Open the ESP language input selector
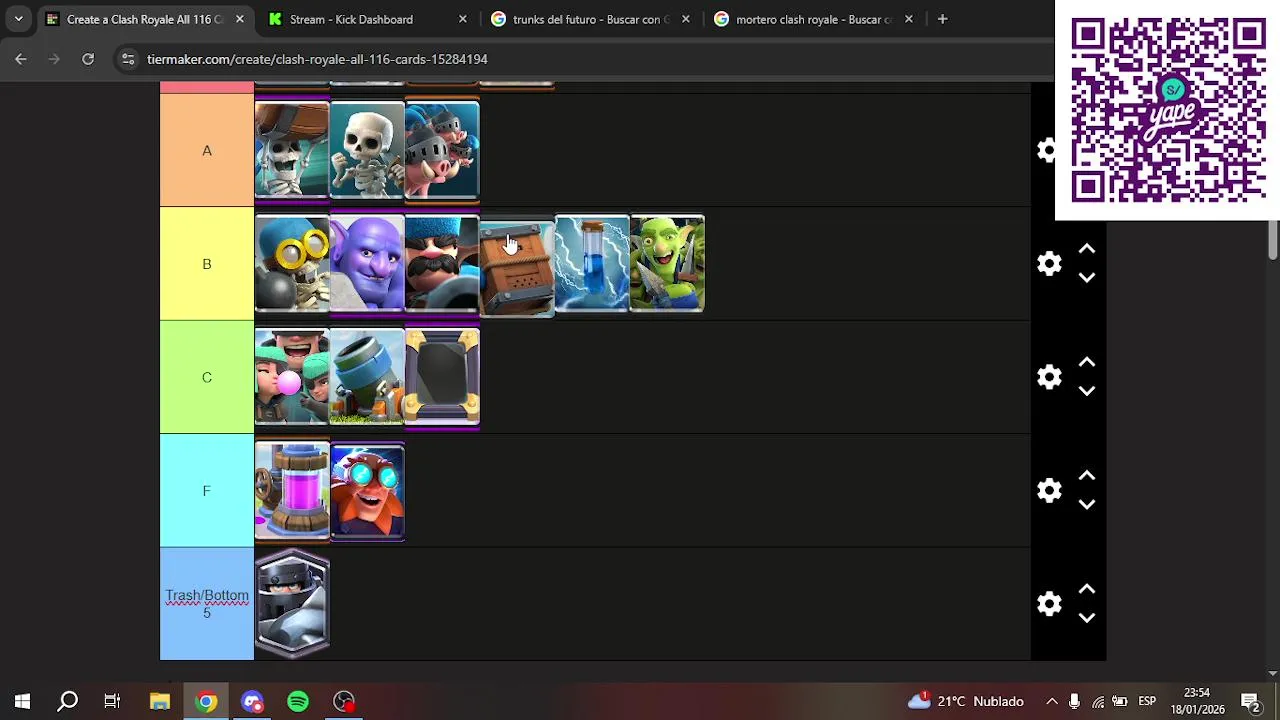The width and height of the screenshot is (1280, 720). [1147, 701]
